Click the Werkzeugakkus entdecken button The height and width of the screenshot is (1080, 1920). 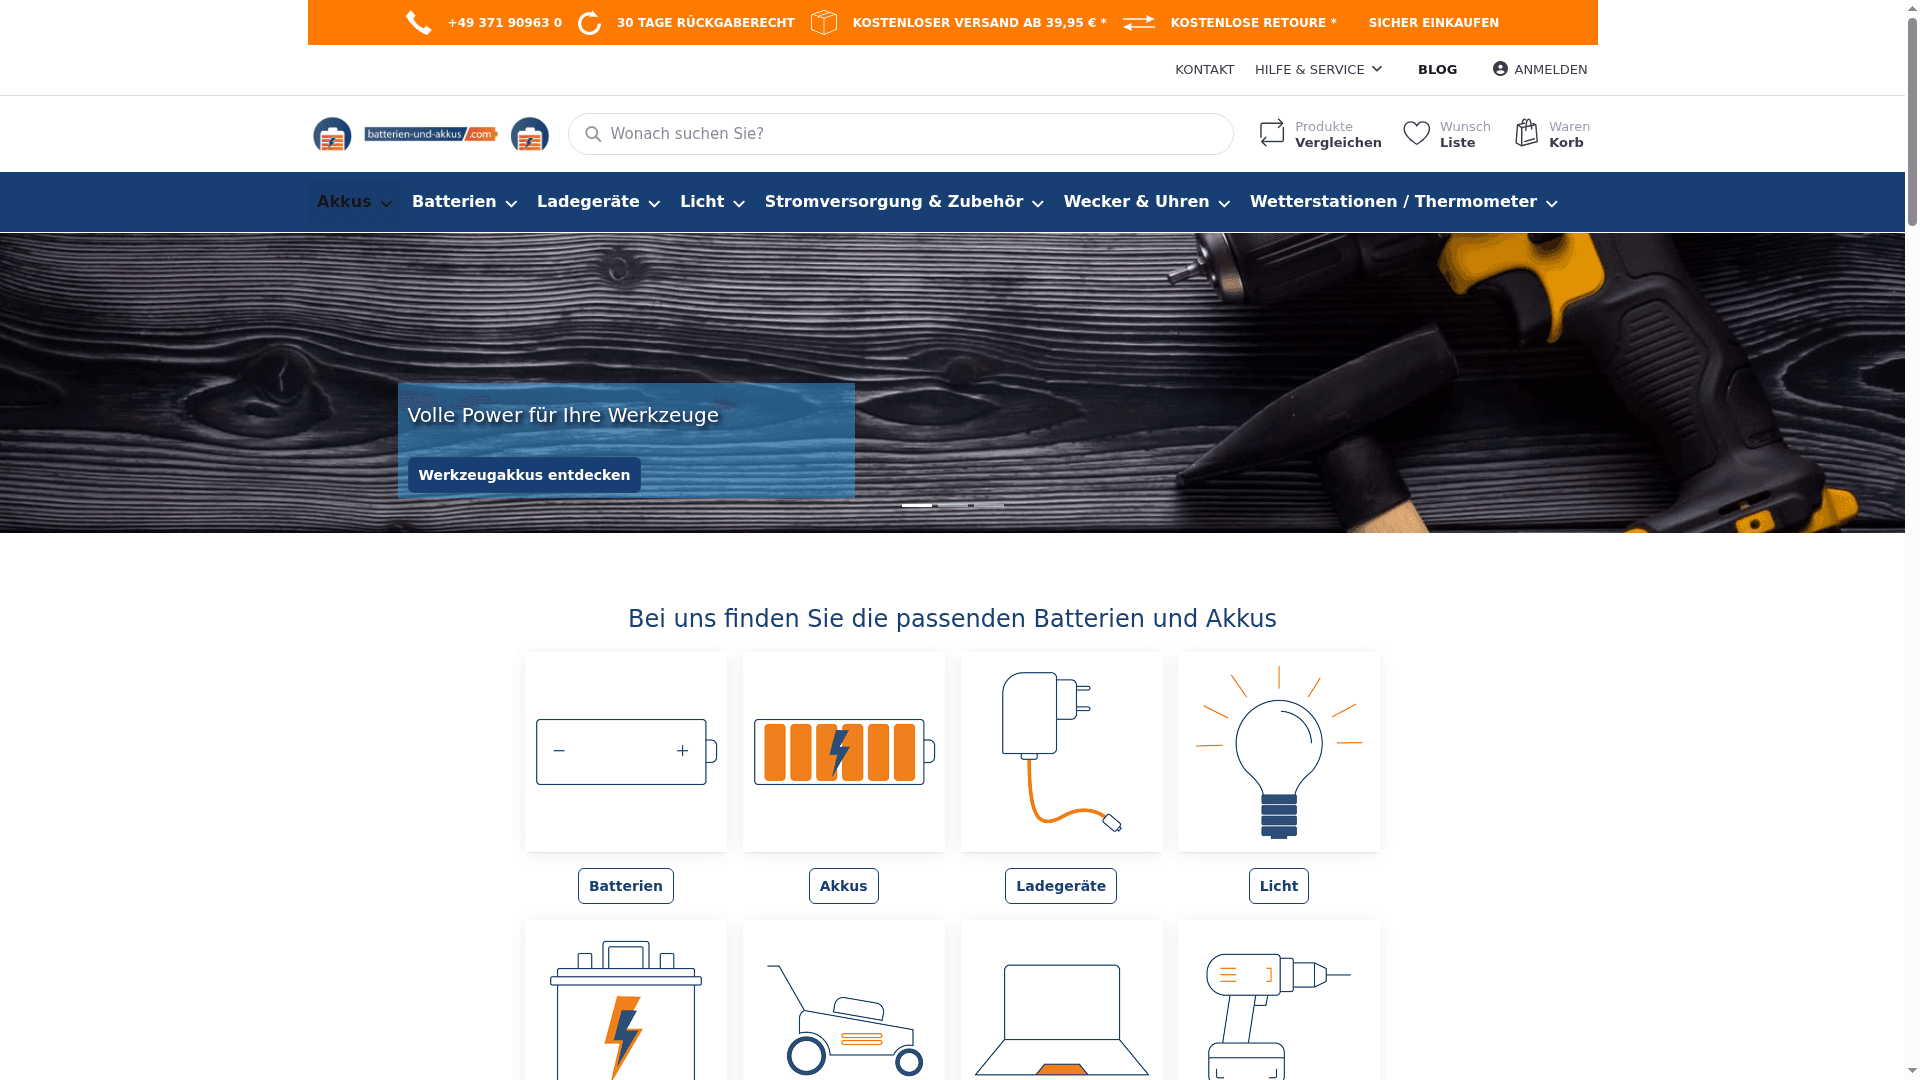click(523, 475)
